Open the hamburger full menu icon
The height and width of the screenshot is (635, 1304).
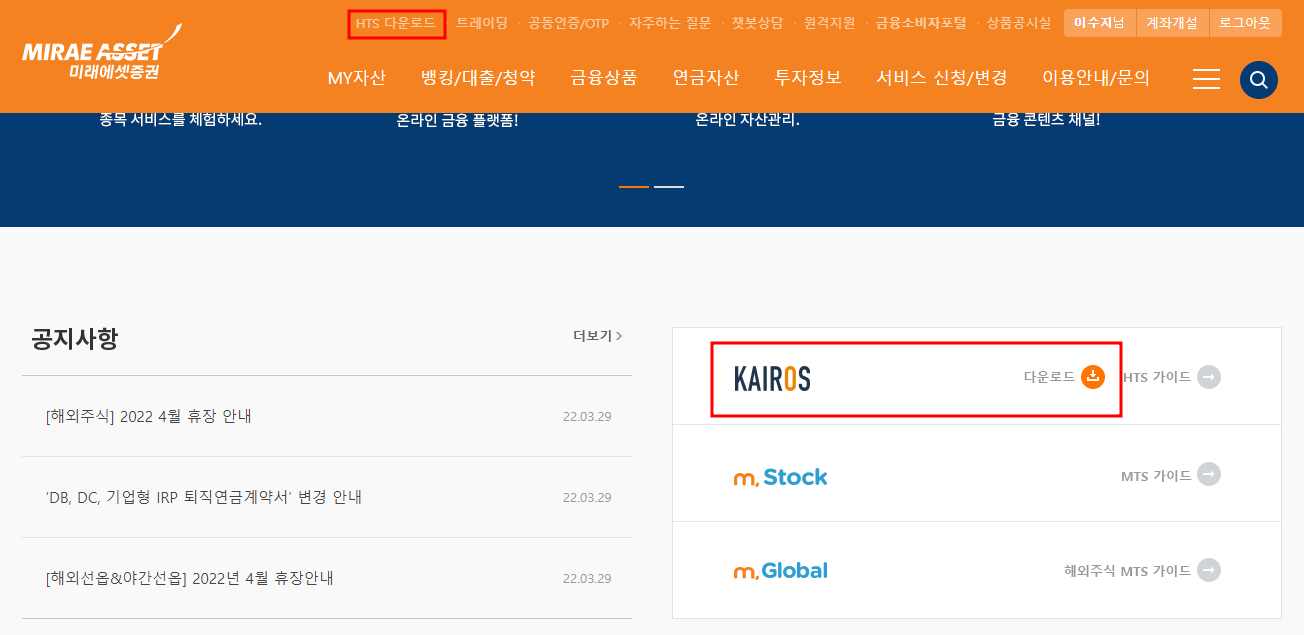[x=1207, y=79]
